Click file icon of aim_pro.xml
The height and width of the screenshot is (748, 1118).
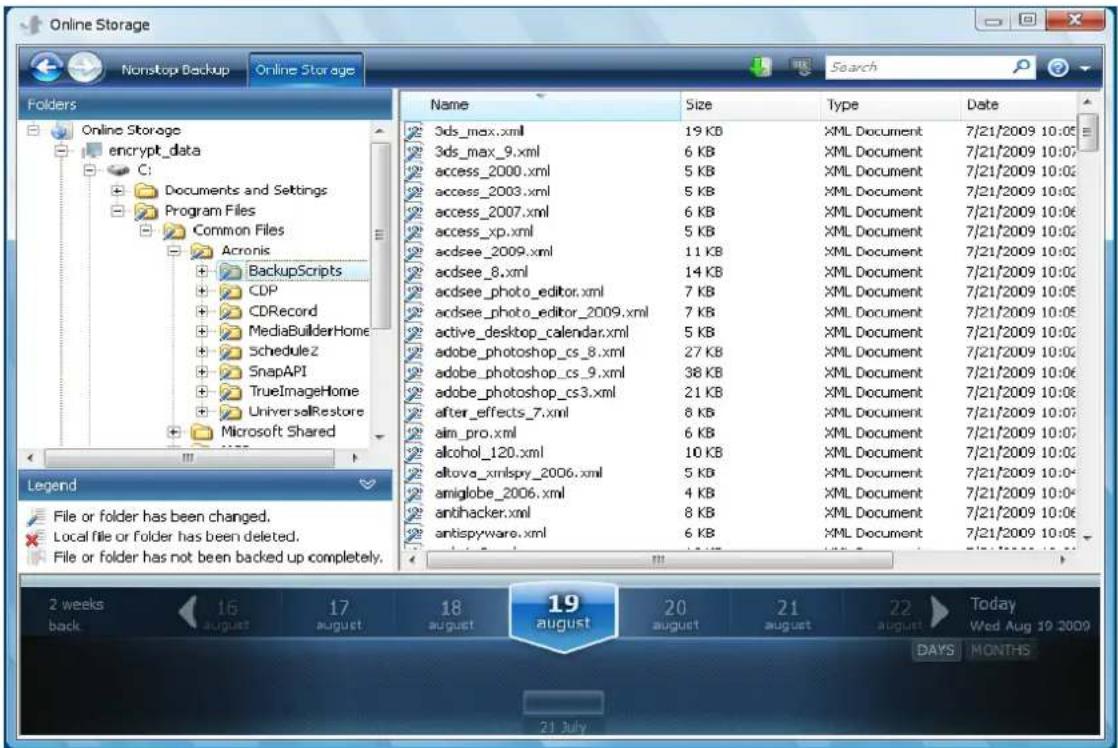414,433
